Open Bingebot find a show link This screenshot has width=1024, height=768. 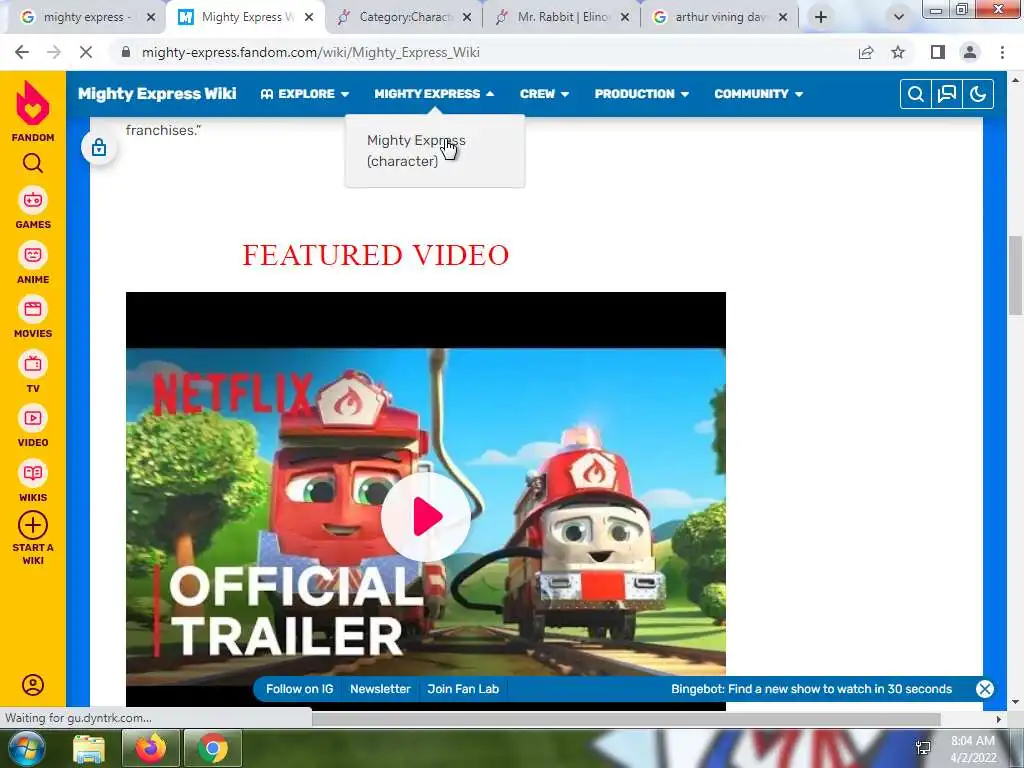click(x=811, y=689)
